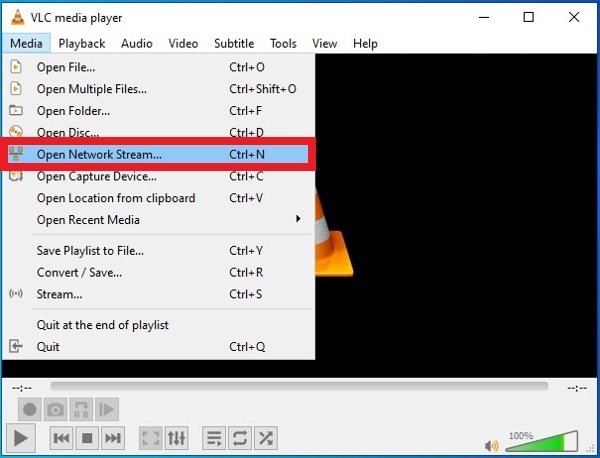This screenshot has width=600, height=458.
Task: Select Save Playlist to File... entry
Action: 158,251
